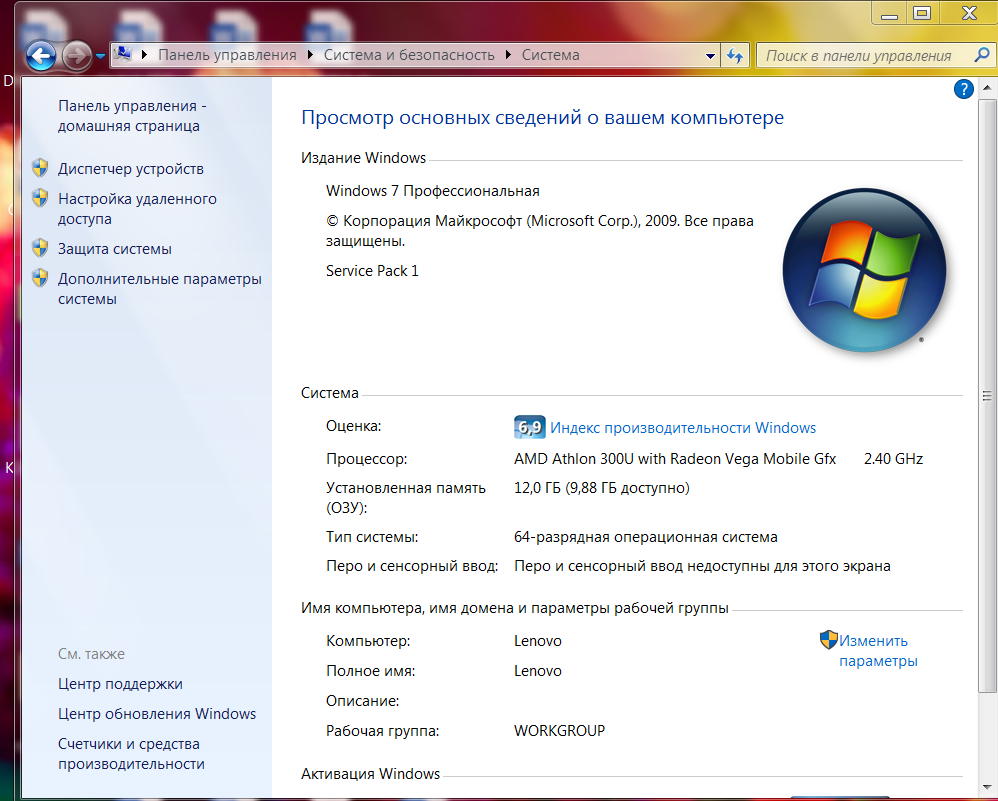Open address bar history dropdown
Viewport: 998px width, 801px height.
click(710, 56)
